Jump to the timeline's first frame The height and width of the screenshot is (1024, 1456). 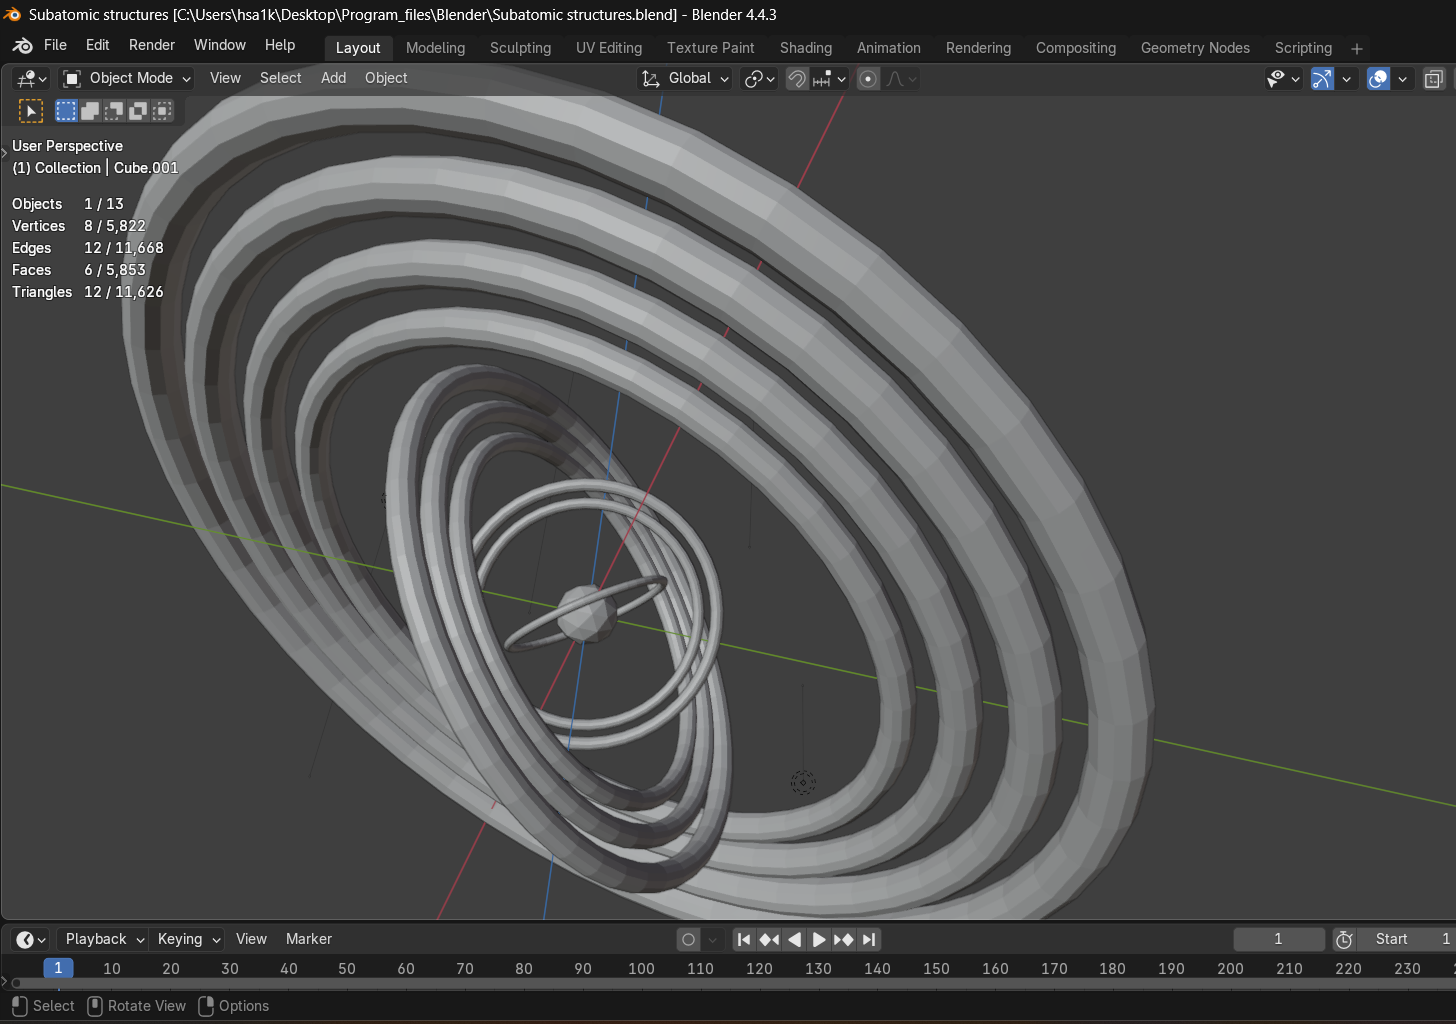coord(743,939)
